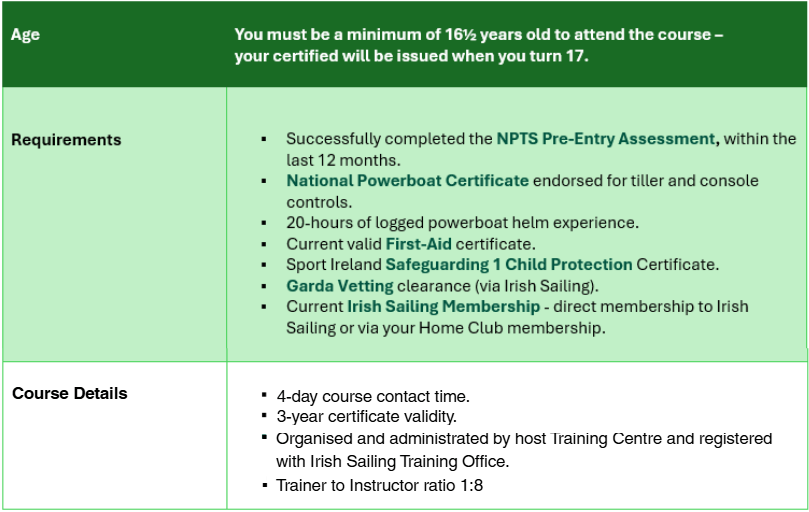Select the Age row header
Viewport: 809px width, 512px height.
click(x=25, y=34)
